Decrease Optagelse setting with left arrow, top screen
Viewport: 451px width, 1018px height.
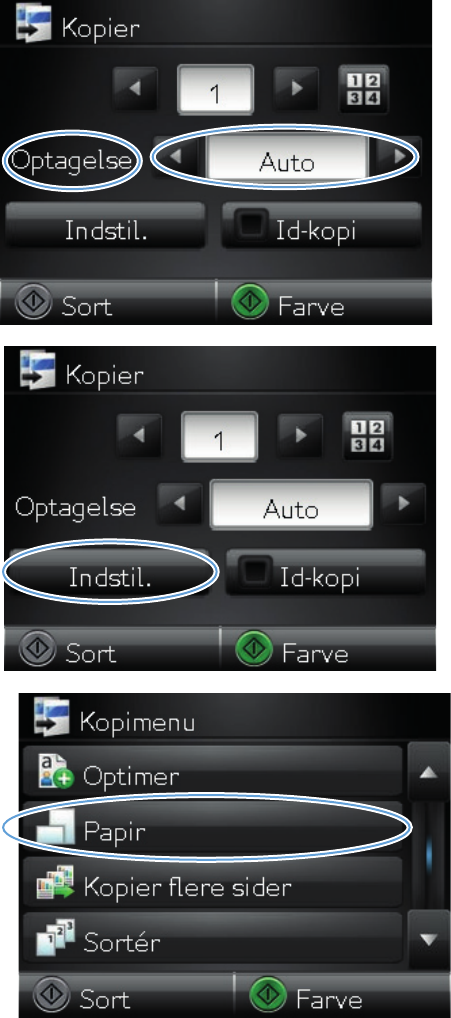tap(177, 156)
